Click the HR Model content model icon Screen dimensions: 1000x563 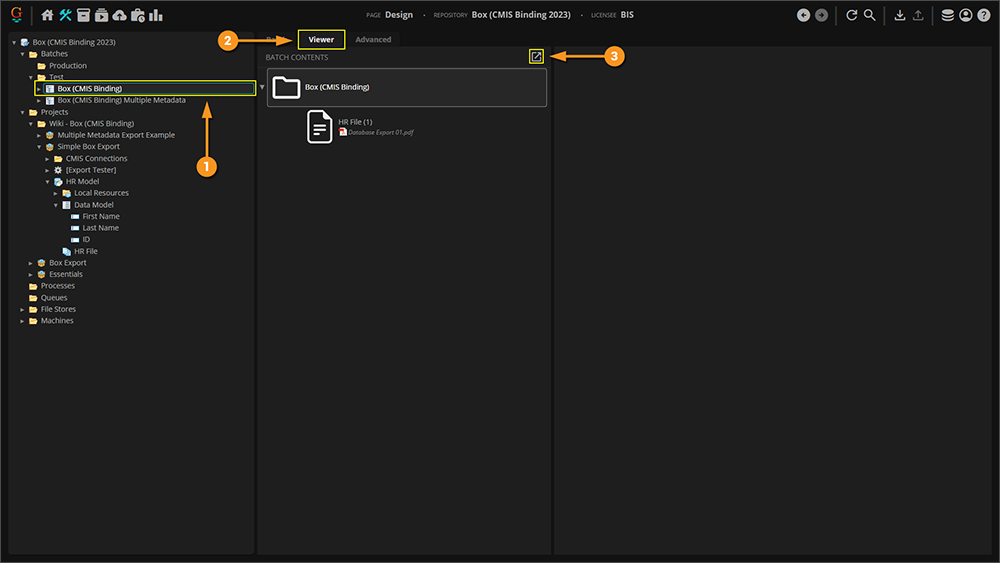point(58,182)
